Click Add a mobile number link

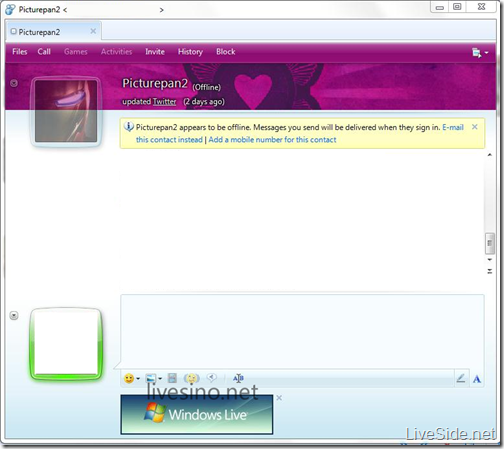point(272,140)
